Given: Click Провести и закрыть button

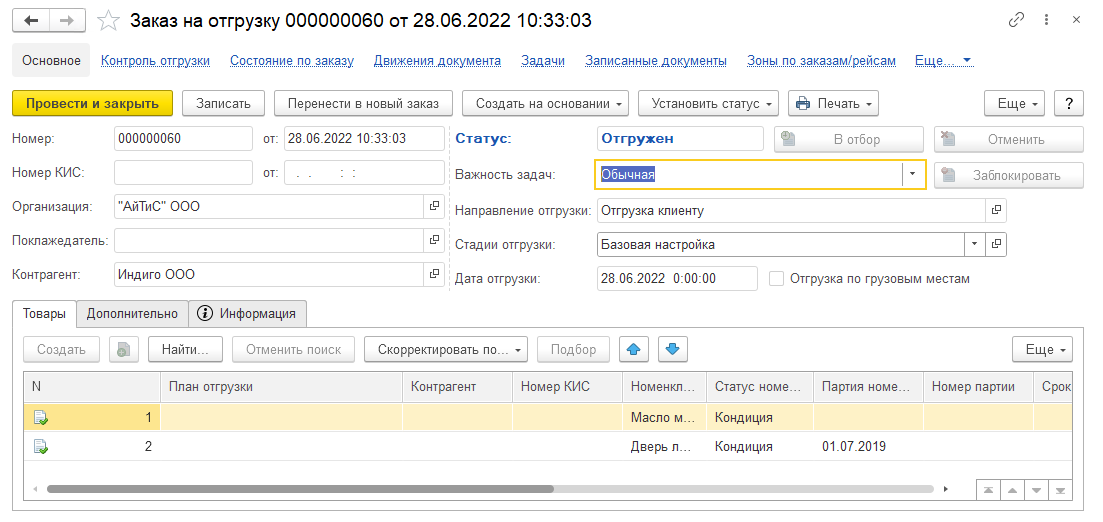Looking at the screenshot, I should pos(93,103).
